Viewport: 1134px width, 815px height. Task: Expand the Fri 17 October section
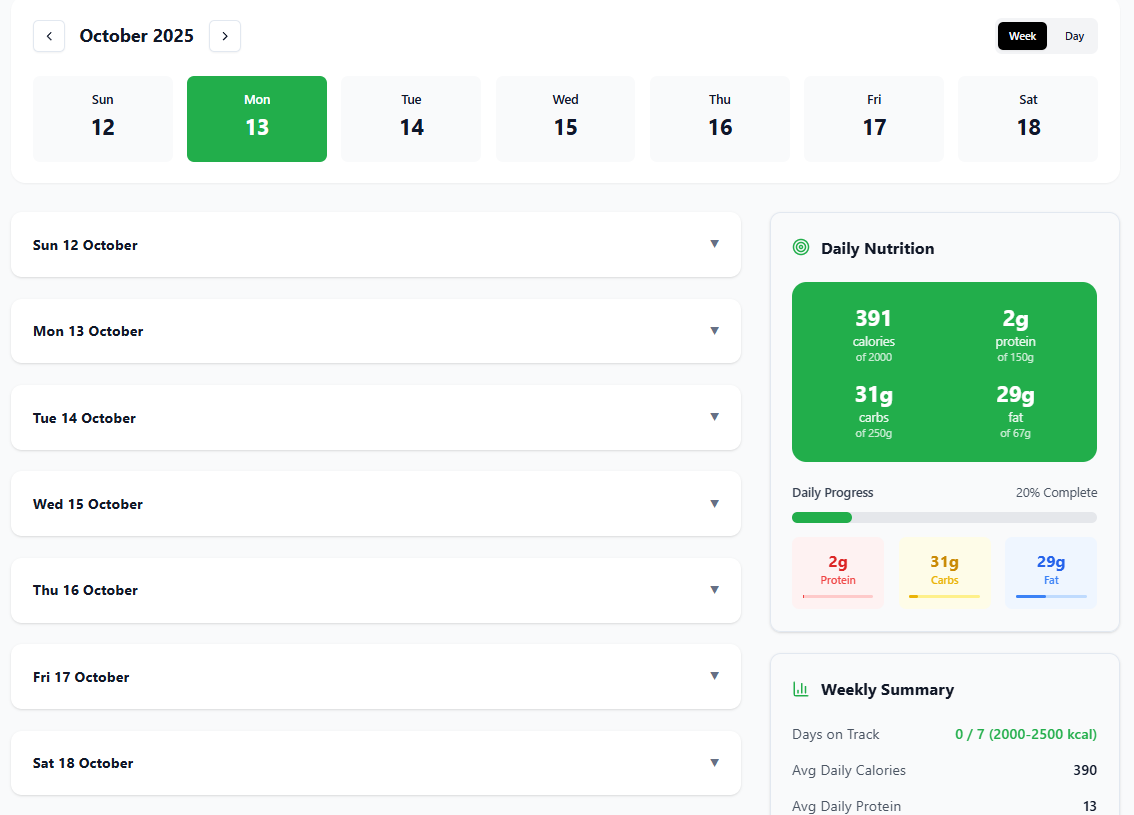pos(714,676)
